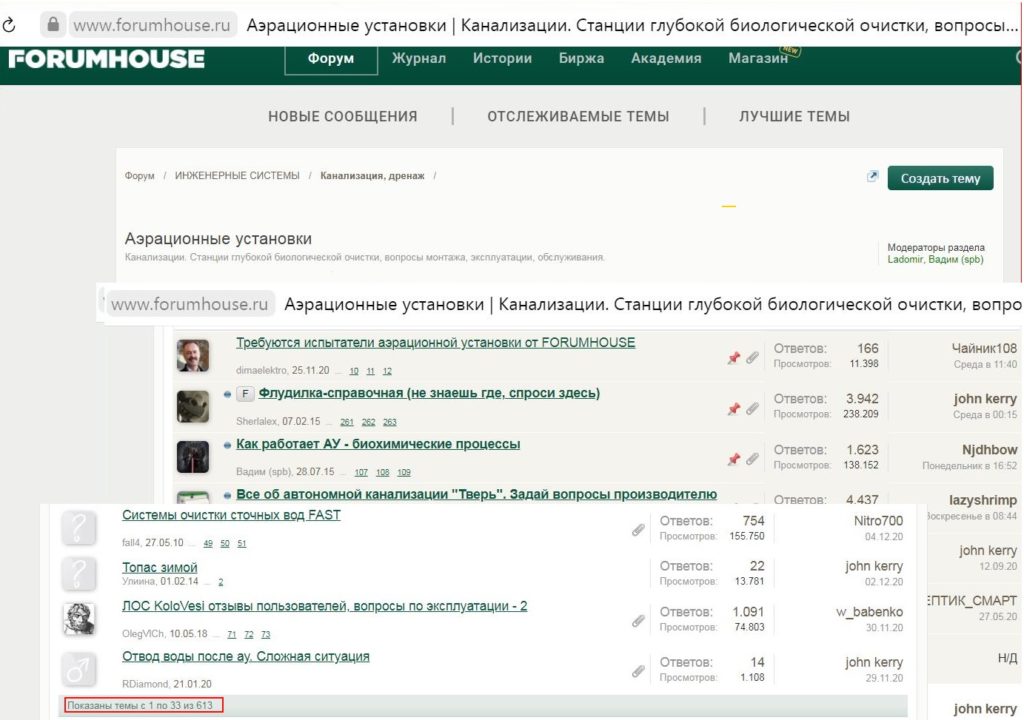Click the padlock site security icon

click(x=53, y=25)
